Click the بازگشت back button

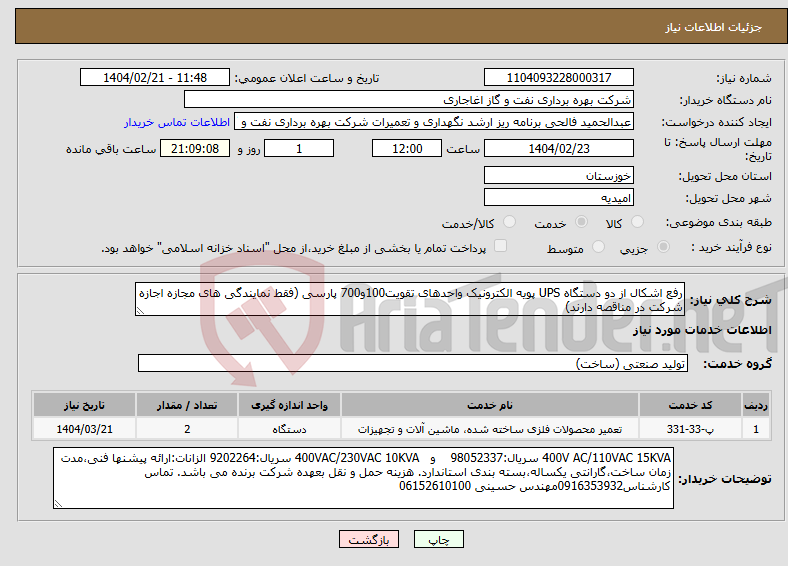[x=369, y=539]
